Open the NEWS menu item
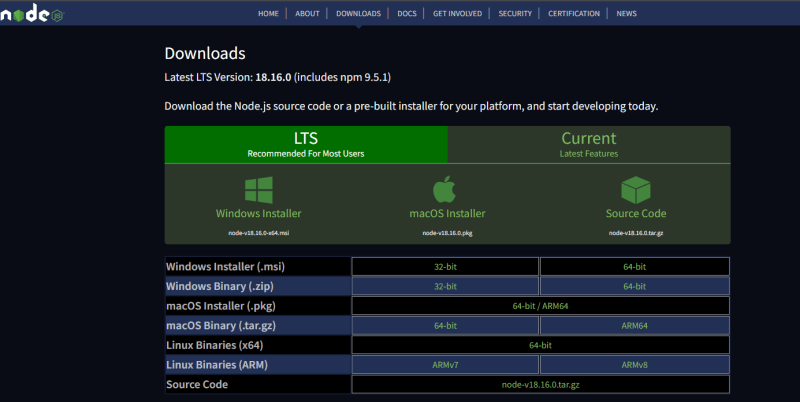 click(x=627, y=14)
